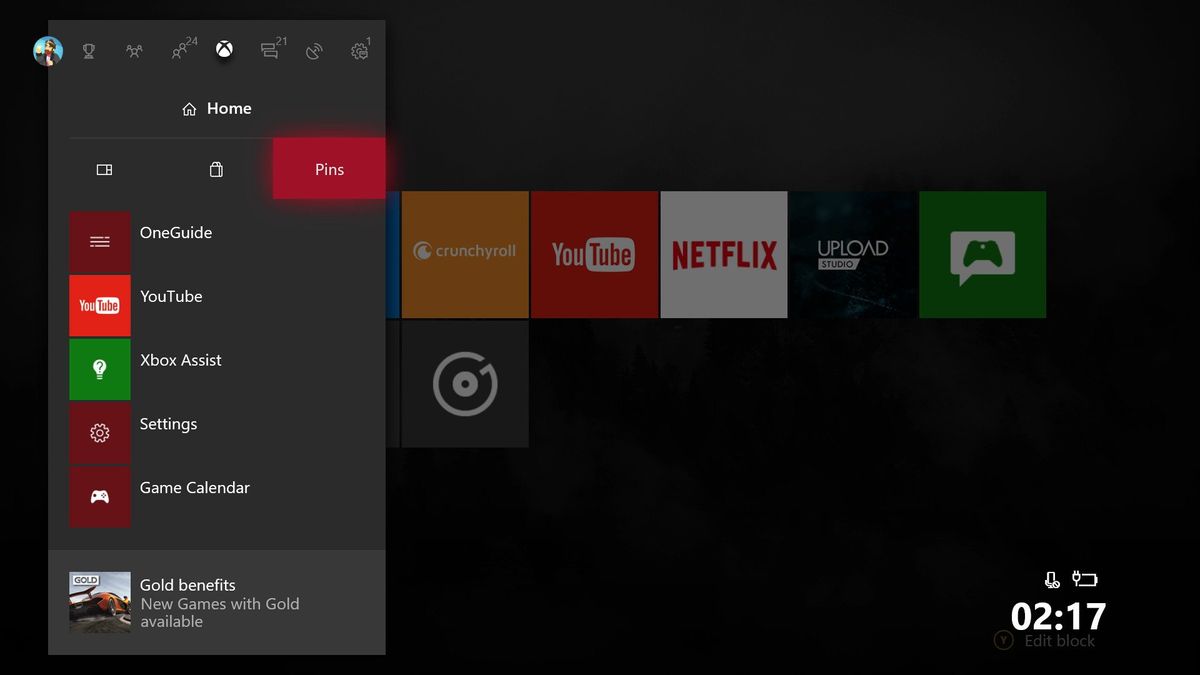Select the Xbox logo home guide icon
The height and width of the screenshot is (675, 1200).
pos(224,50)
